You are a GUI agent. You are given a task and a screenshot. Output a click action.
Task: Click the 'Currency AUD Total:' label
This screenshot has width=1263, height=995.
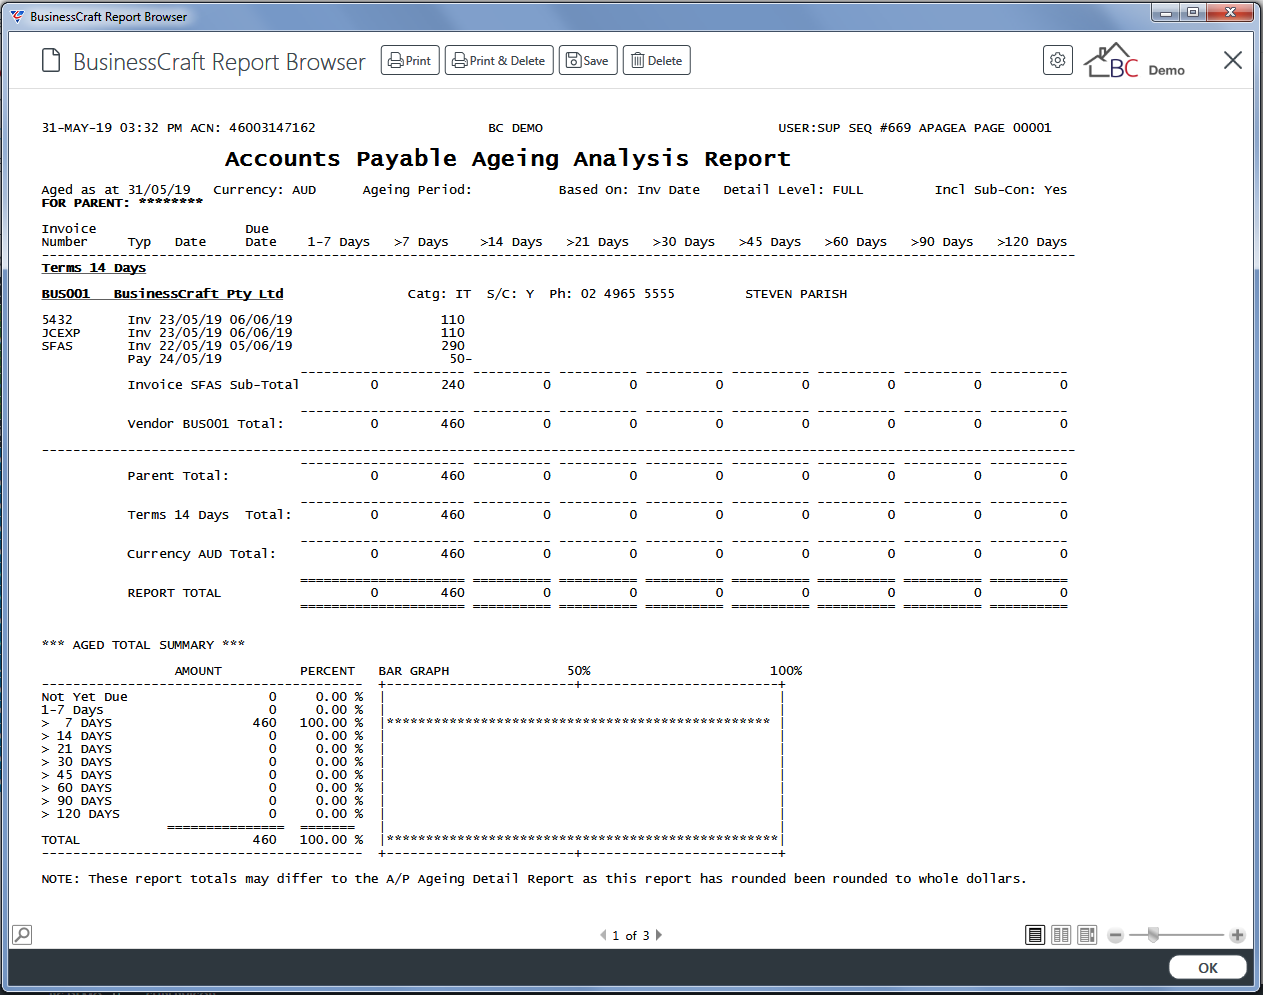[201, 554]
